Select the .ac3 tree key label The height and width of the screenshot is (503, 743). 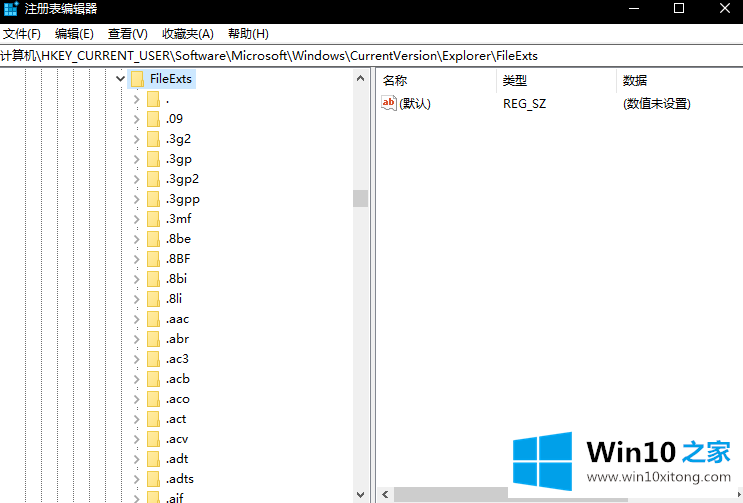coord(177,359)
